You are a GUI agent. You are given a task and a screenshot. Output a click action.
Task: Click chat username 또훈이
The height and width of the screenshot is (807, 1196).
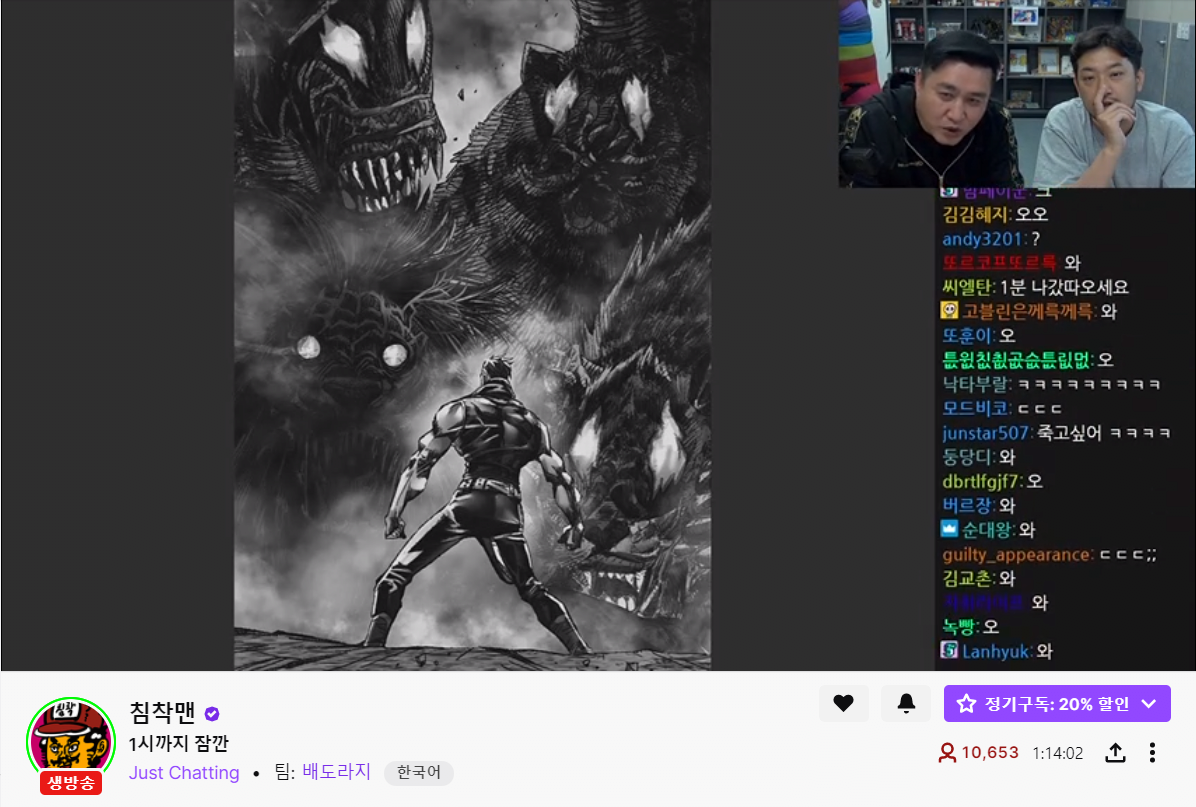(x=966, y=336)
